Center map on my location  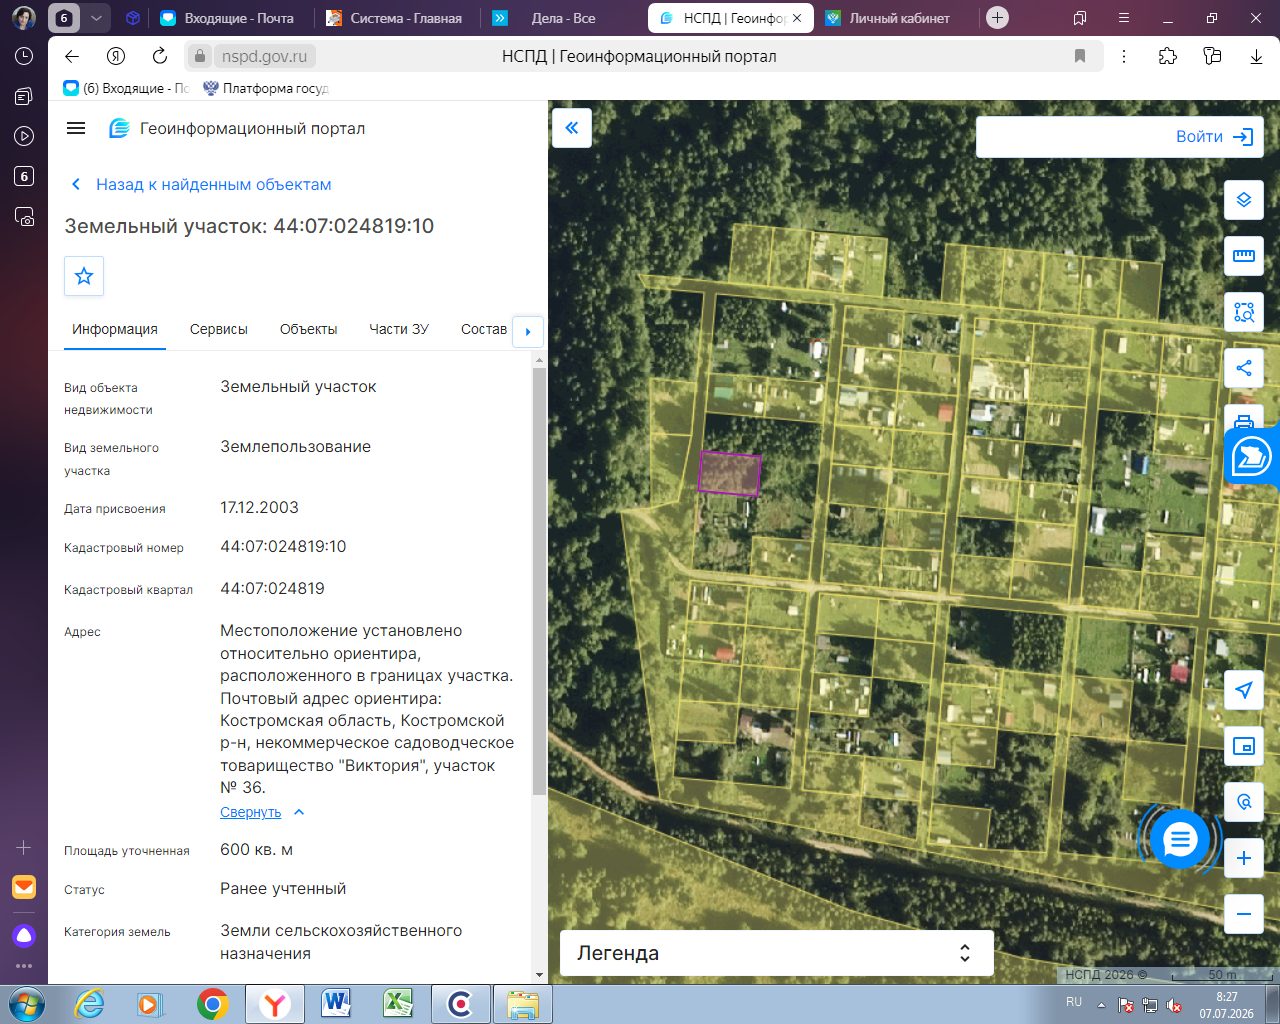click(1244, 690)
